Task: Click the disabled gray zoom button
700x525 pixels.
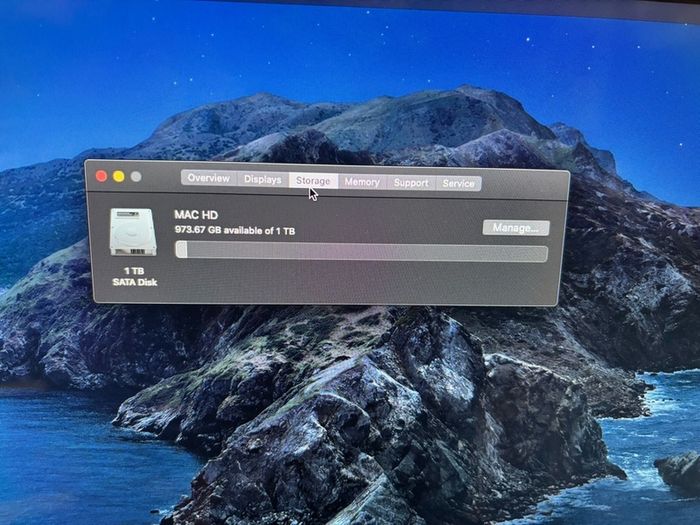Action: pos(136,177)
